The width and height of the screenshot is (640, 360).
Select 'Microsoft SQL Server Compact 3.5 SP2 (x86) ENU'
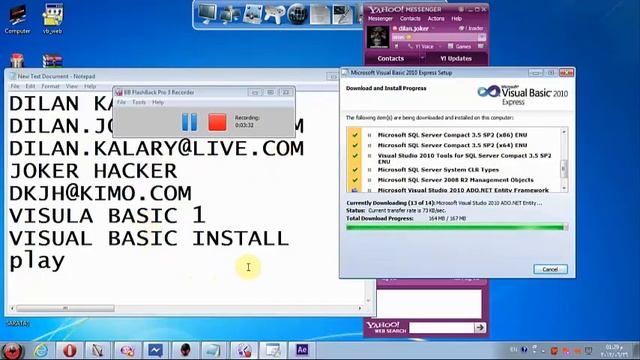pyautogui.click(x=452, y=135)
